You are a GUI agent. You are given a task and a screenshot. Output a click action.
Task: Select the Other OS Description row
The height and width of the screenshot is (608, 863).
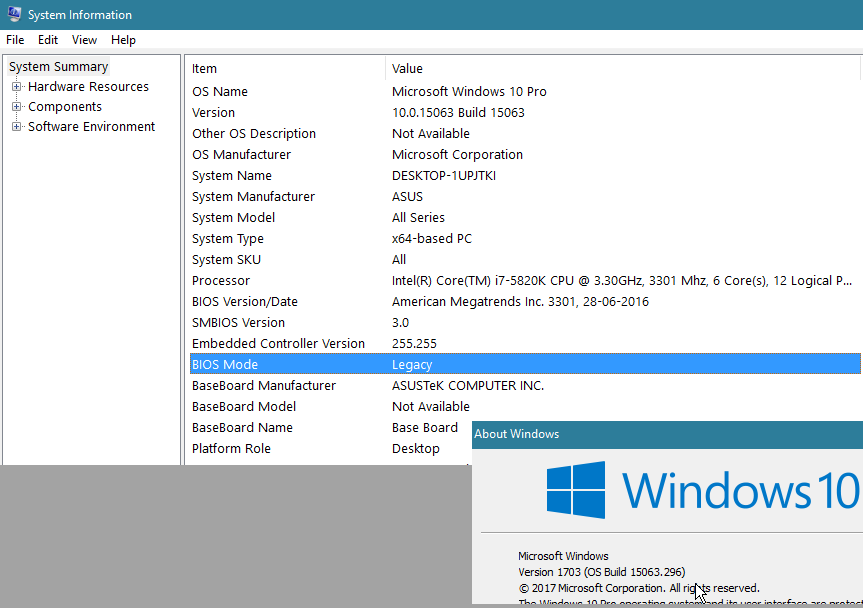click(525, 133)
